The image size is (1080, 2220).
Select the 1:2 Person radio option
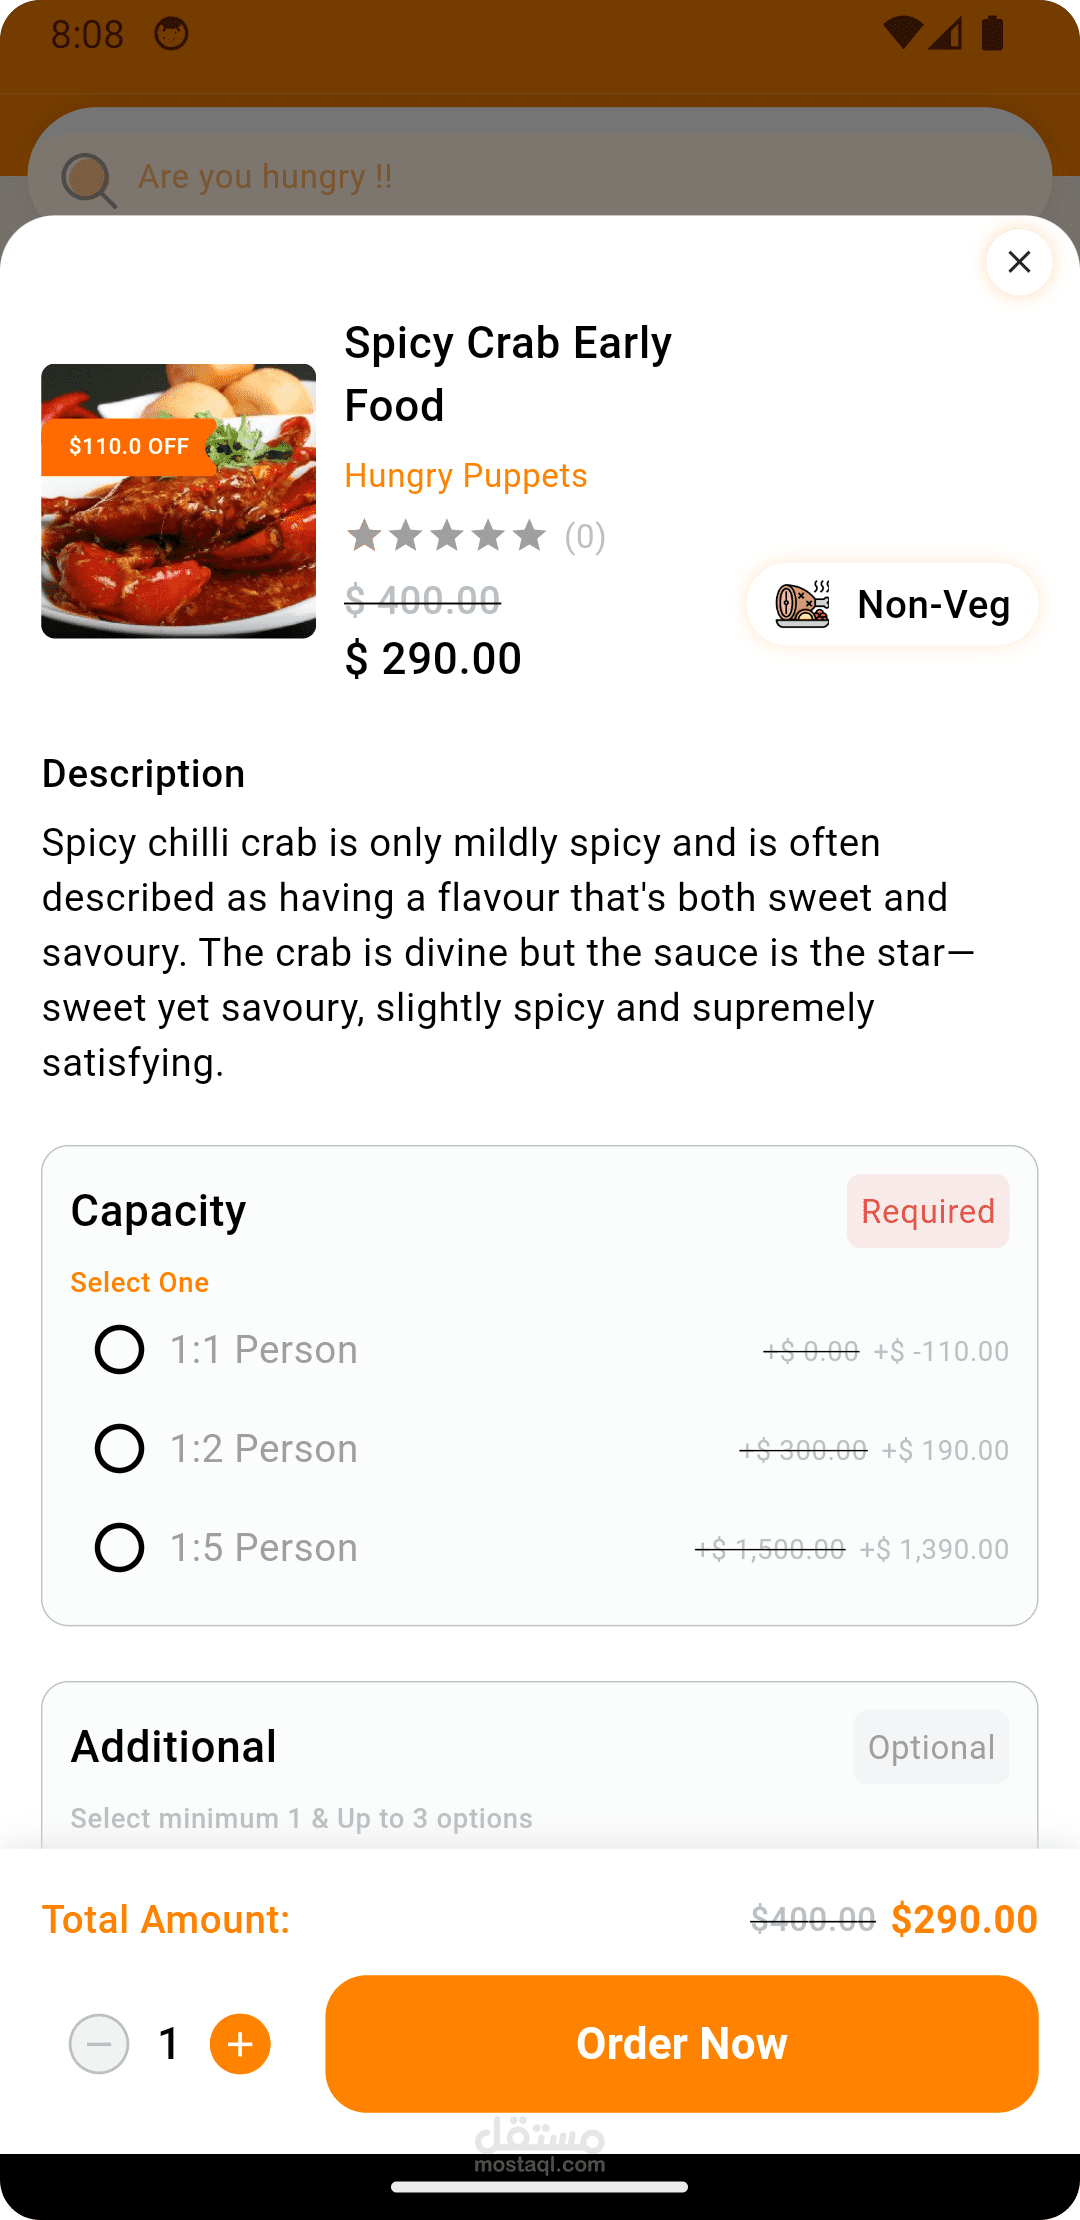pos(119,1449)
